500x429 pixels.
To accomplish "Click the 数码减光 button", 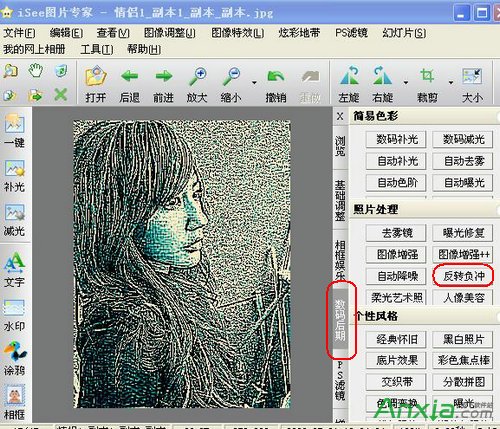I will [x=463, y=139].
